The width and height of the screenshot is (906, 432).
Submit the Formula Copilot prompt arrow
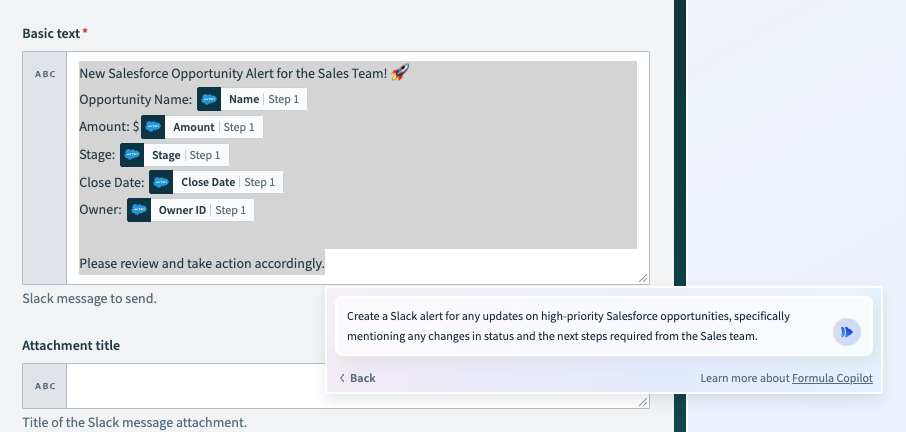click(846, 332)
